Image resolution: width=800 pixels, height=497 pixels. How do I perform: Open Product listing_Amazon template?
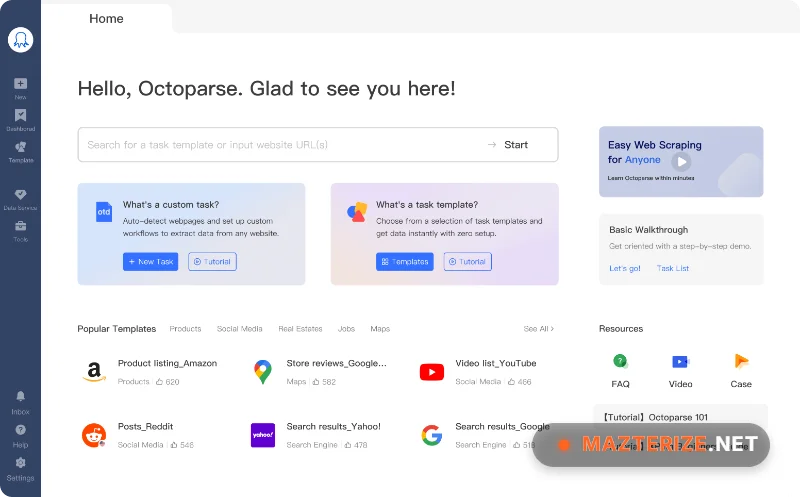click(x=167, y=363)
